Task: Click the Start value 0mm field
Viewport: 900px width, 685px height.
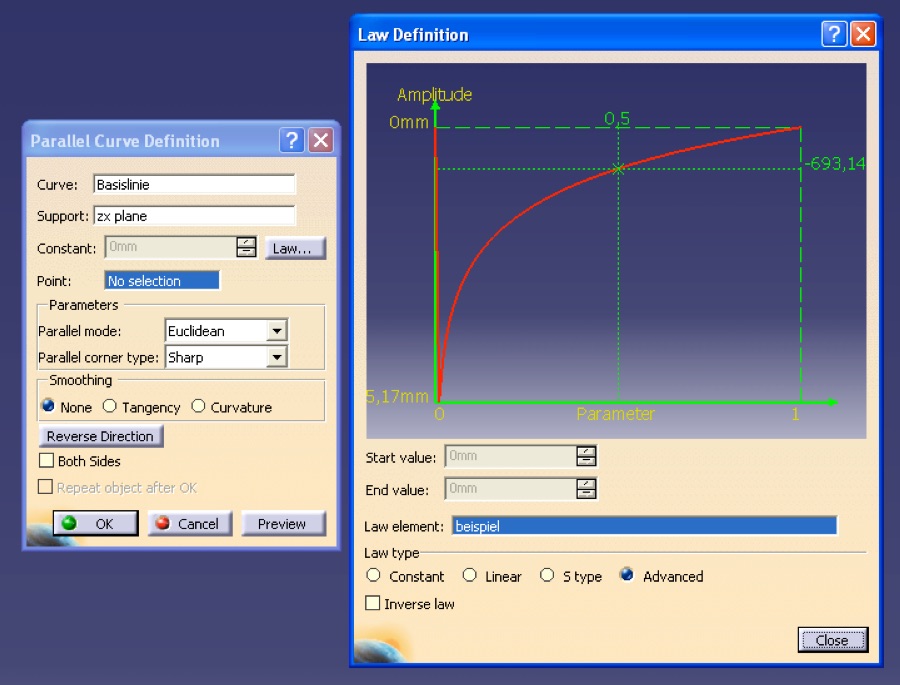Action: click(510, 456)
